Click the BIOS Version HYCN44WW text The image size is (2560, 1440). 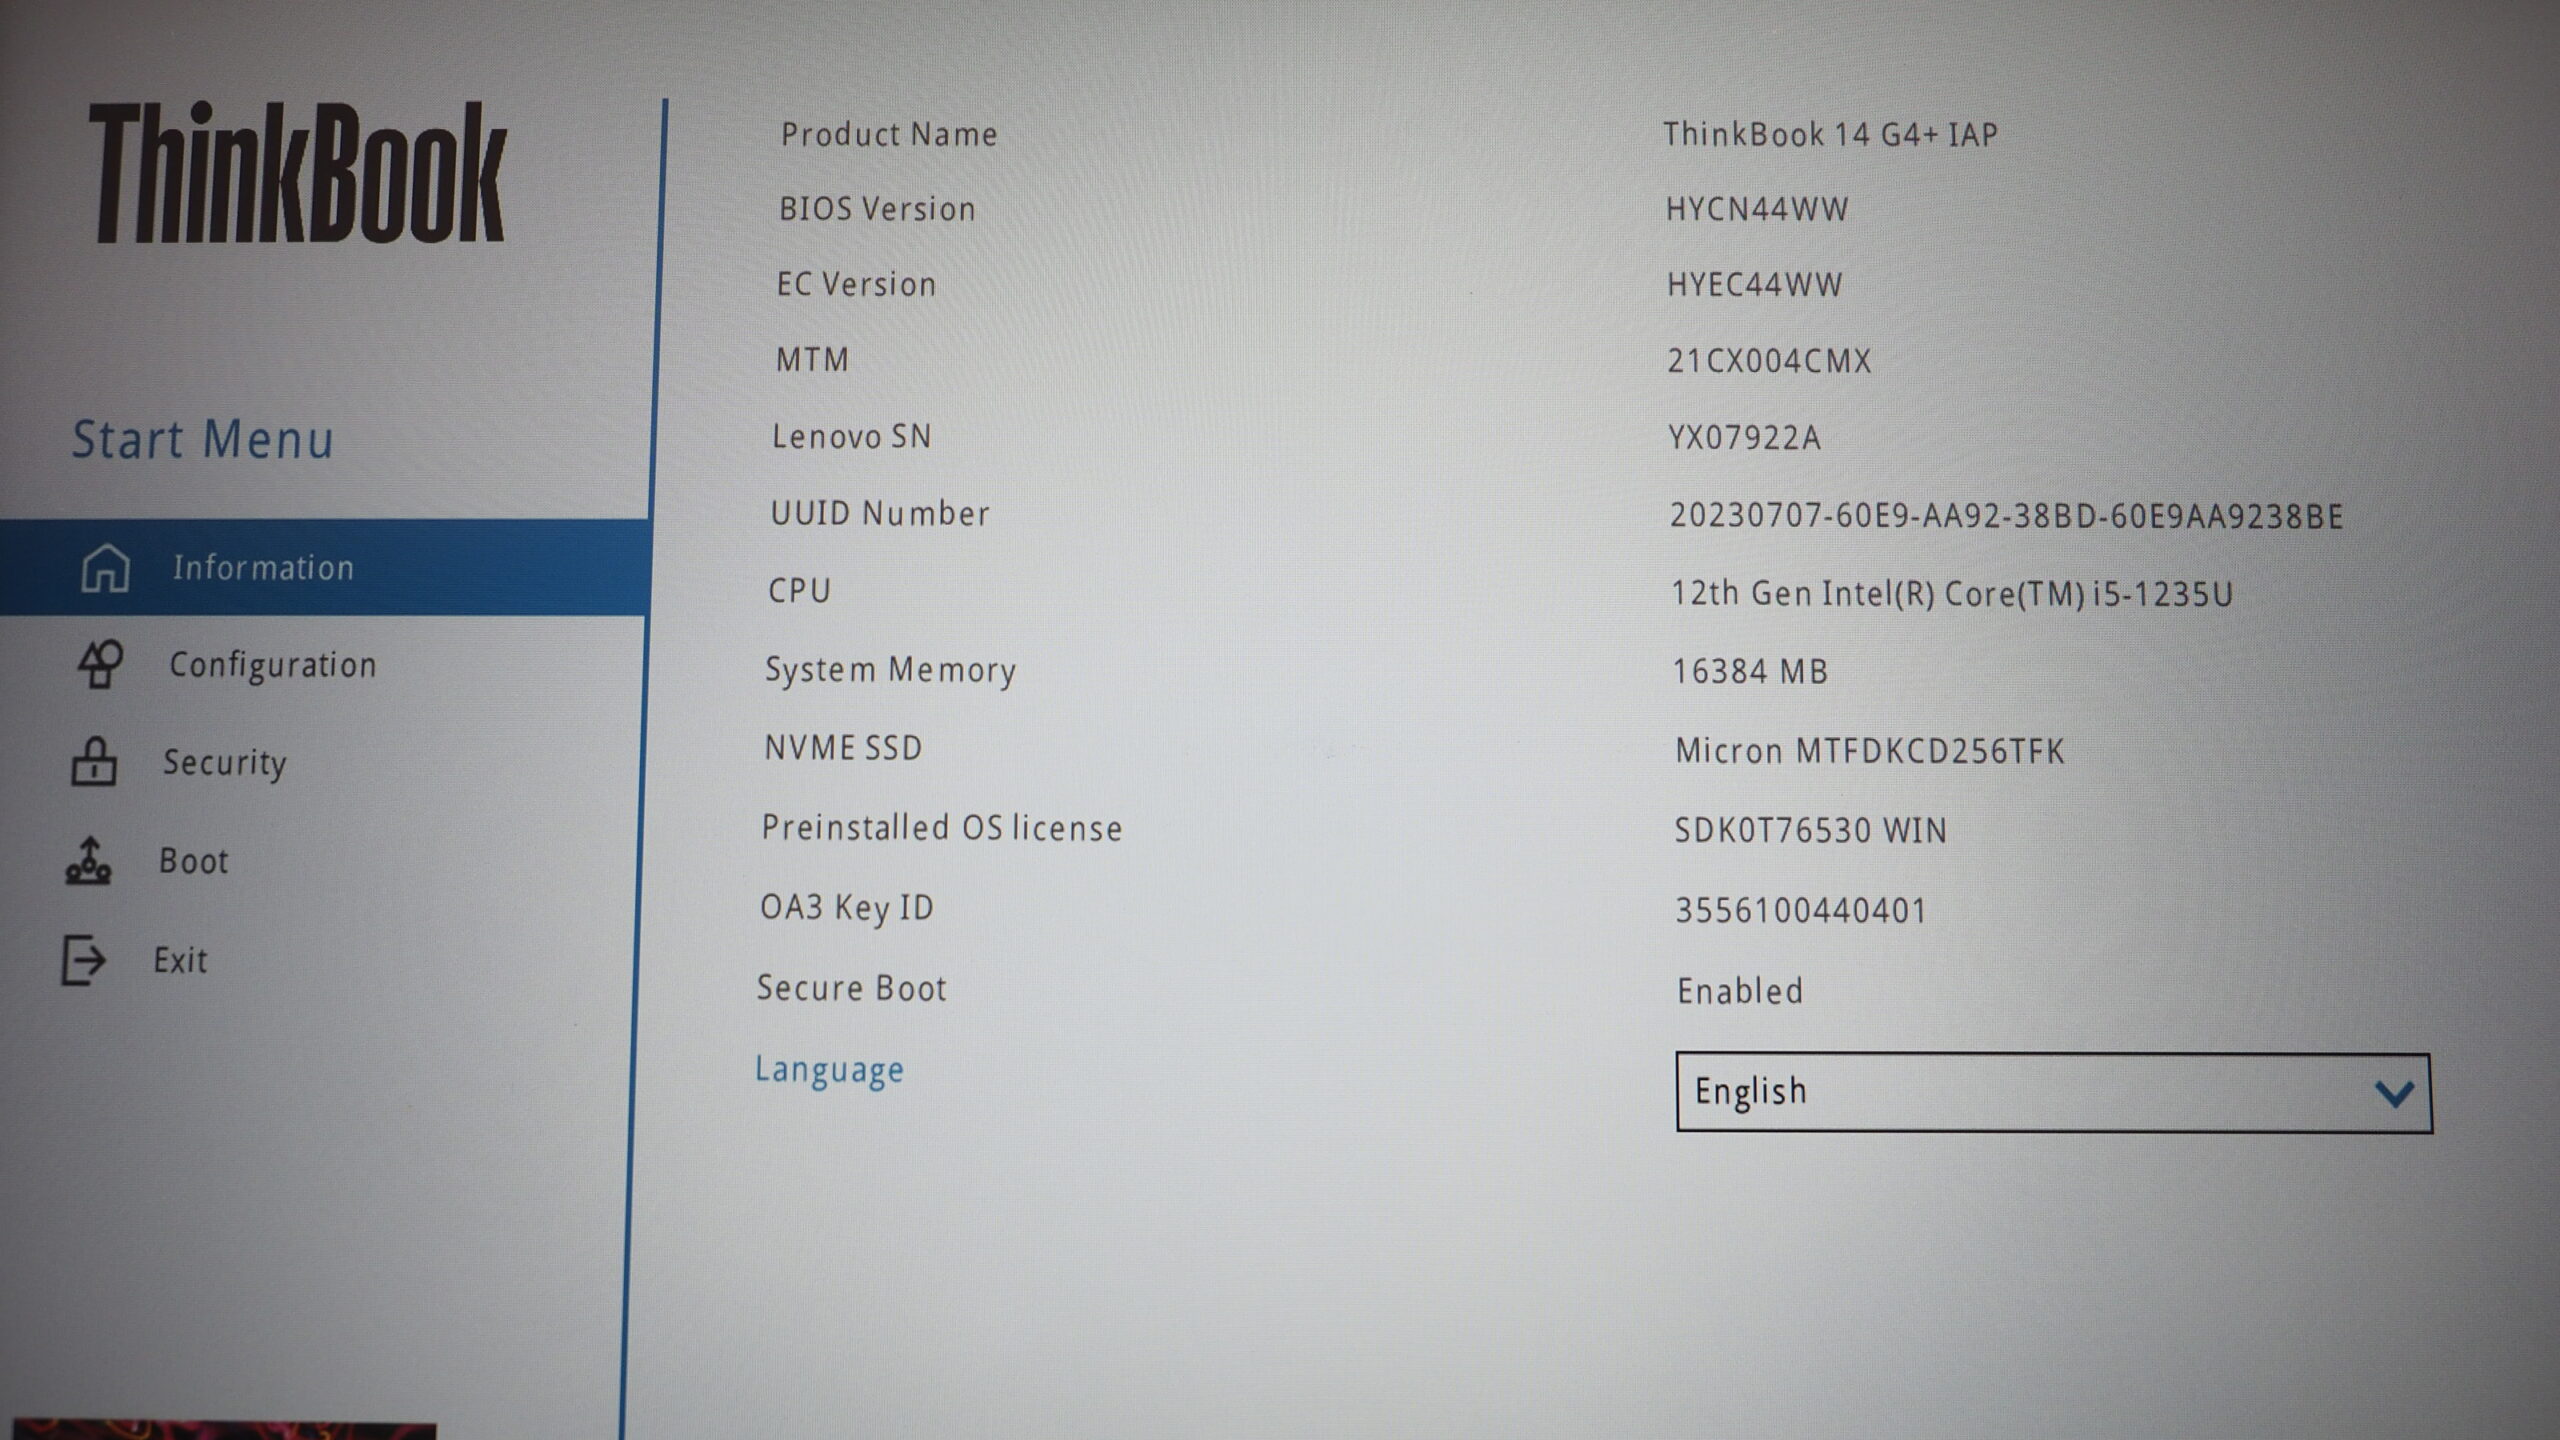click(x=1757, y=209)
